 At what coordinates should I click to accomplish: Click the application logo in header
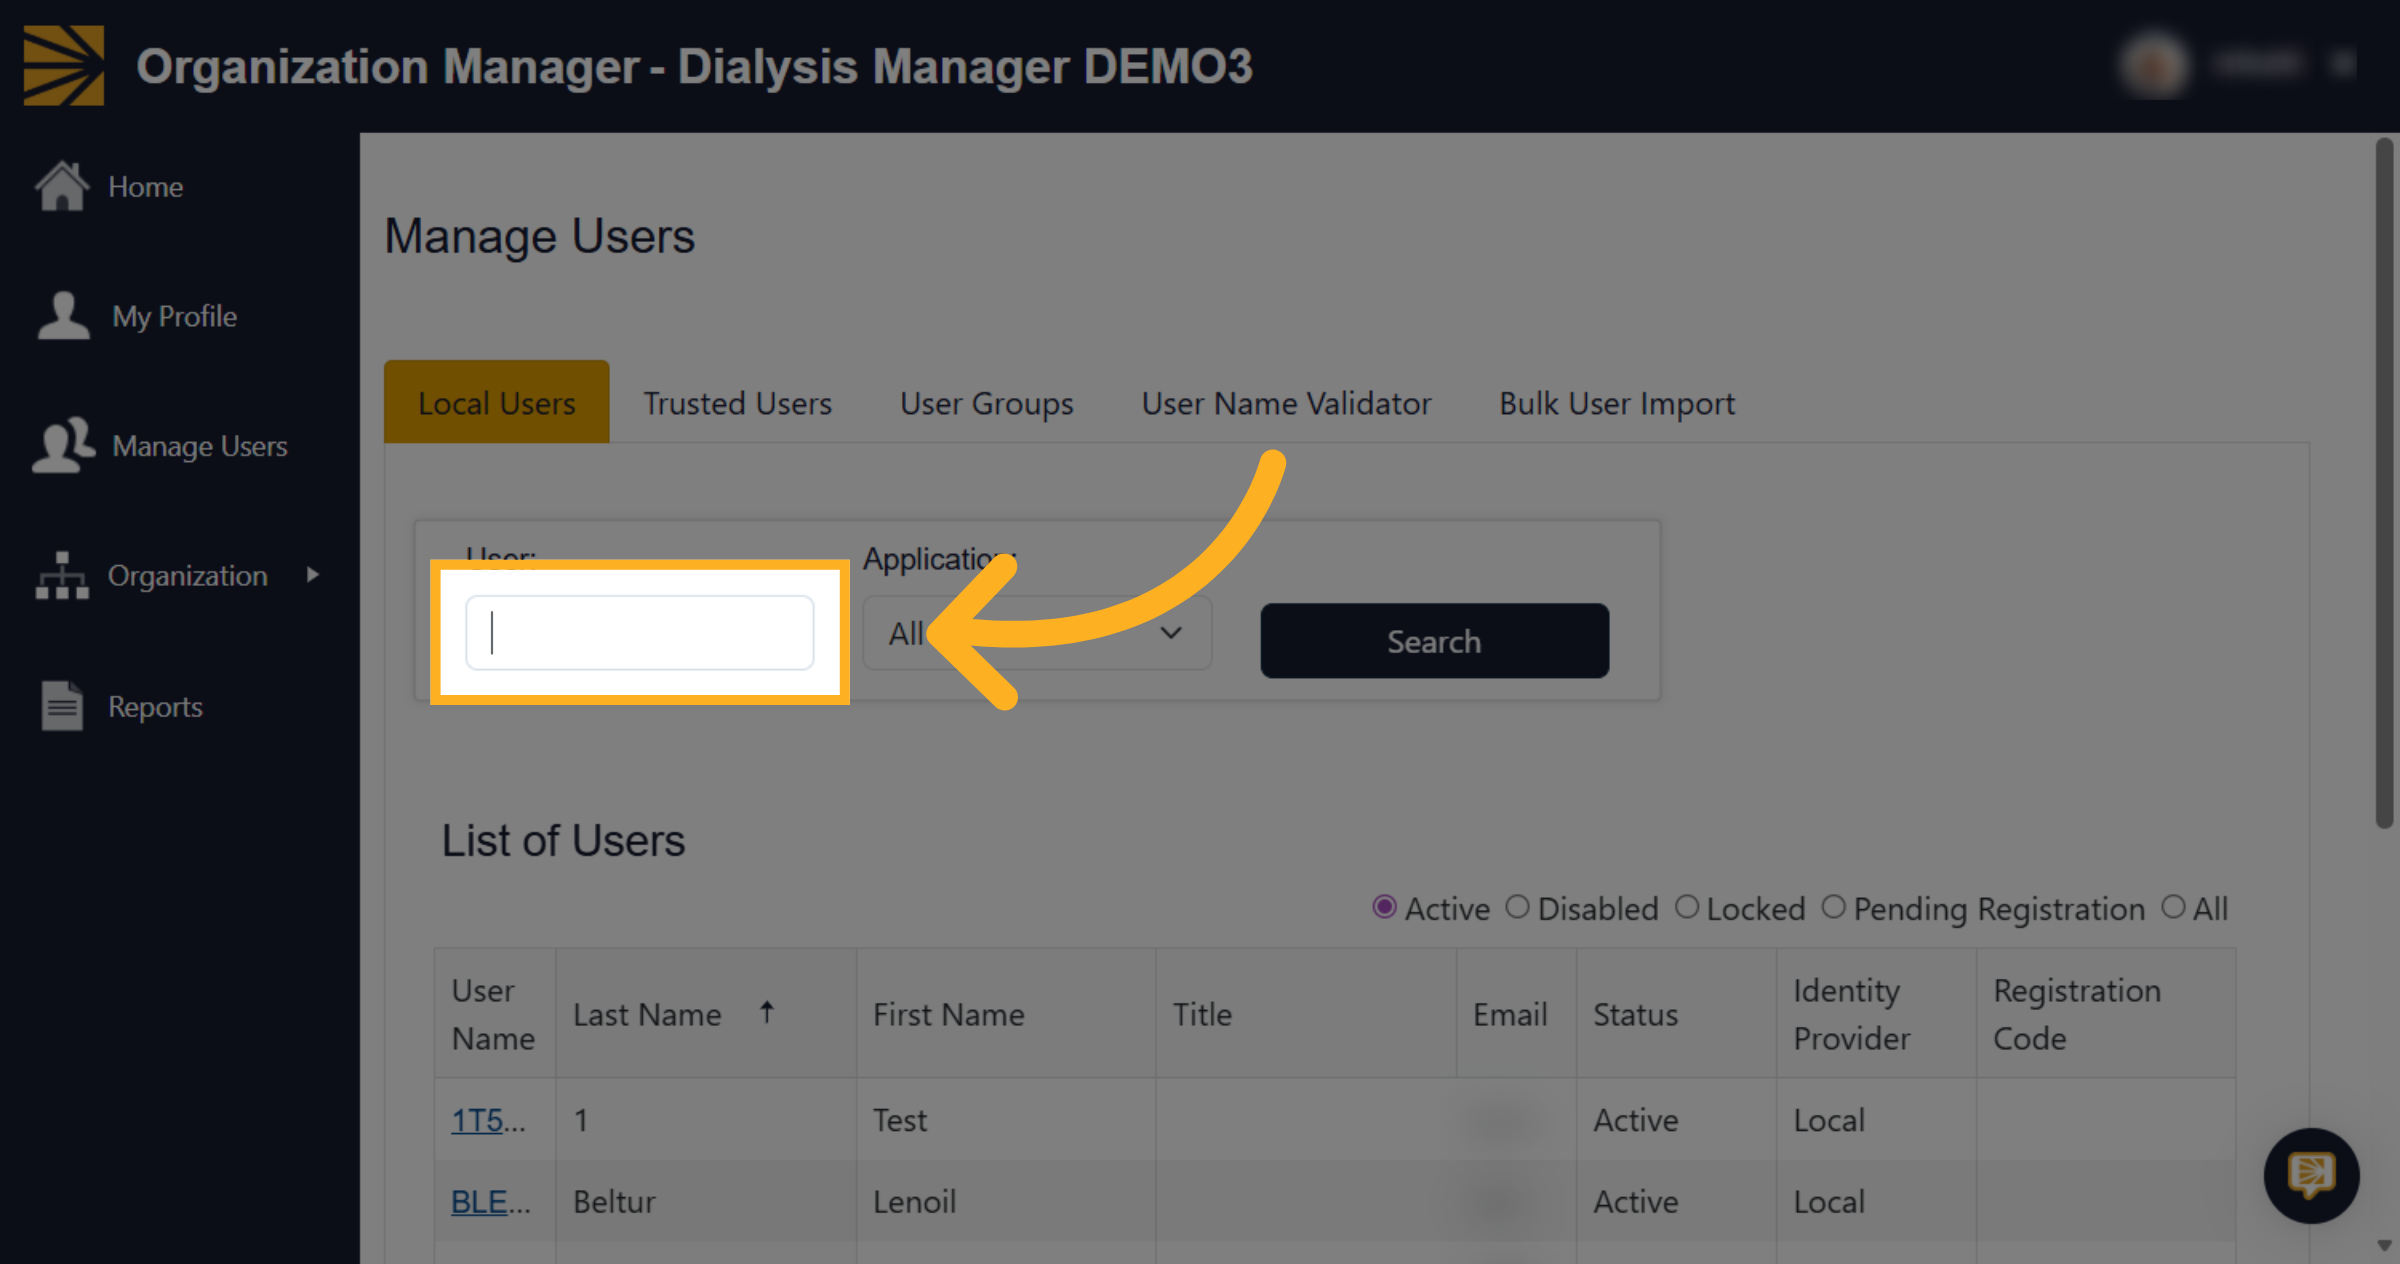point(64,66)
